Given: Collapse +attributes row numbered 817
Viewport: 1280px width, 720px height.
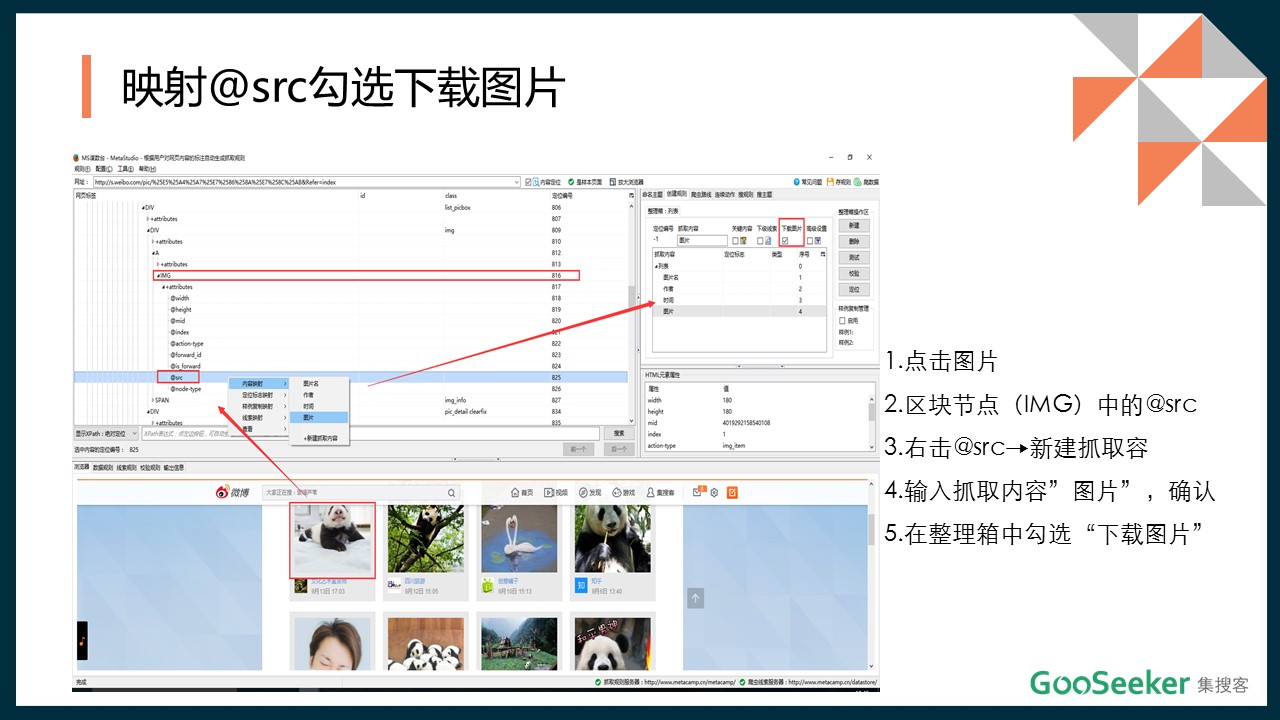Looking at the screenshot, I should point(164,286).
